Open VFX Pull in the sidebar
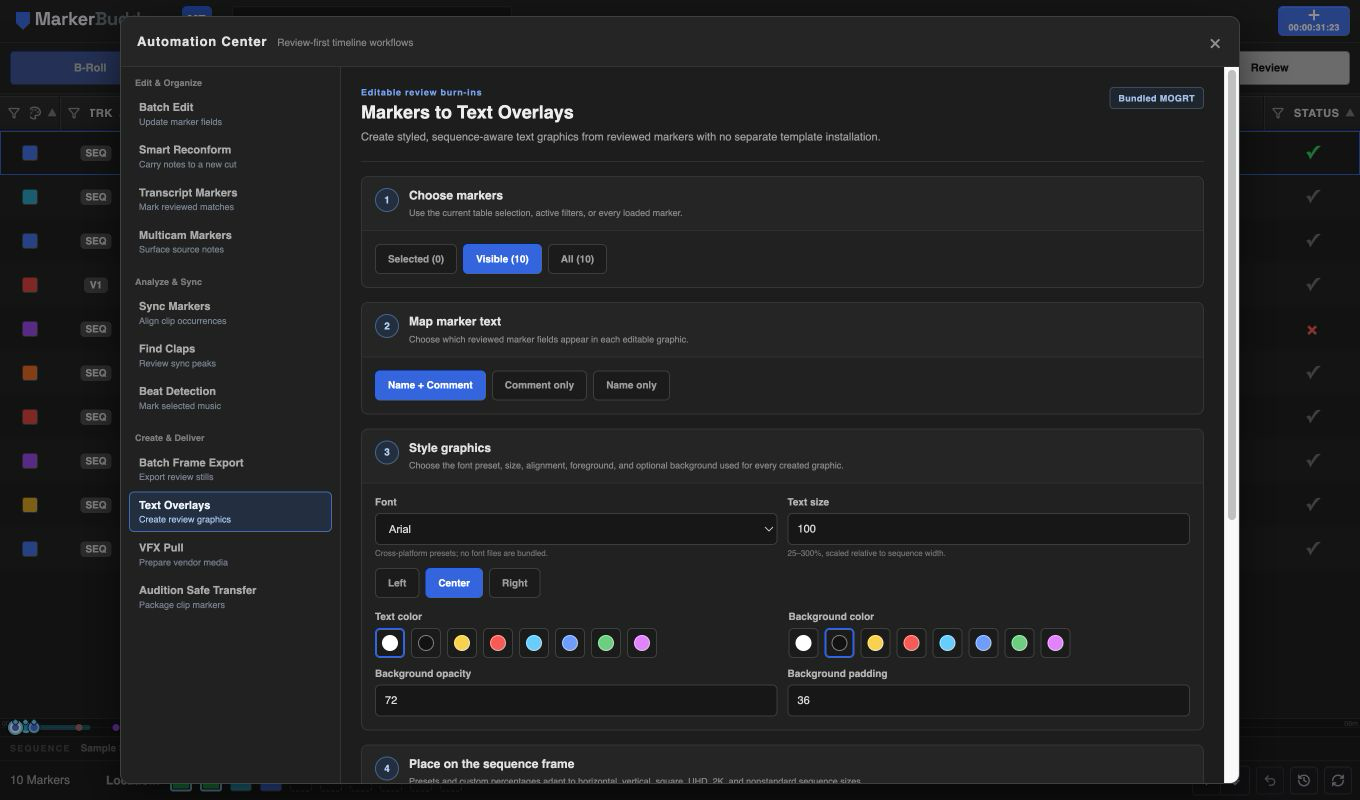 230,554
